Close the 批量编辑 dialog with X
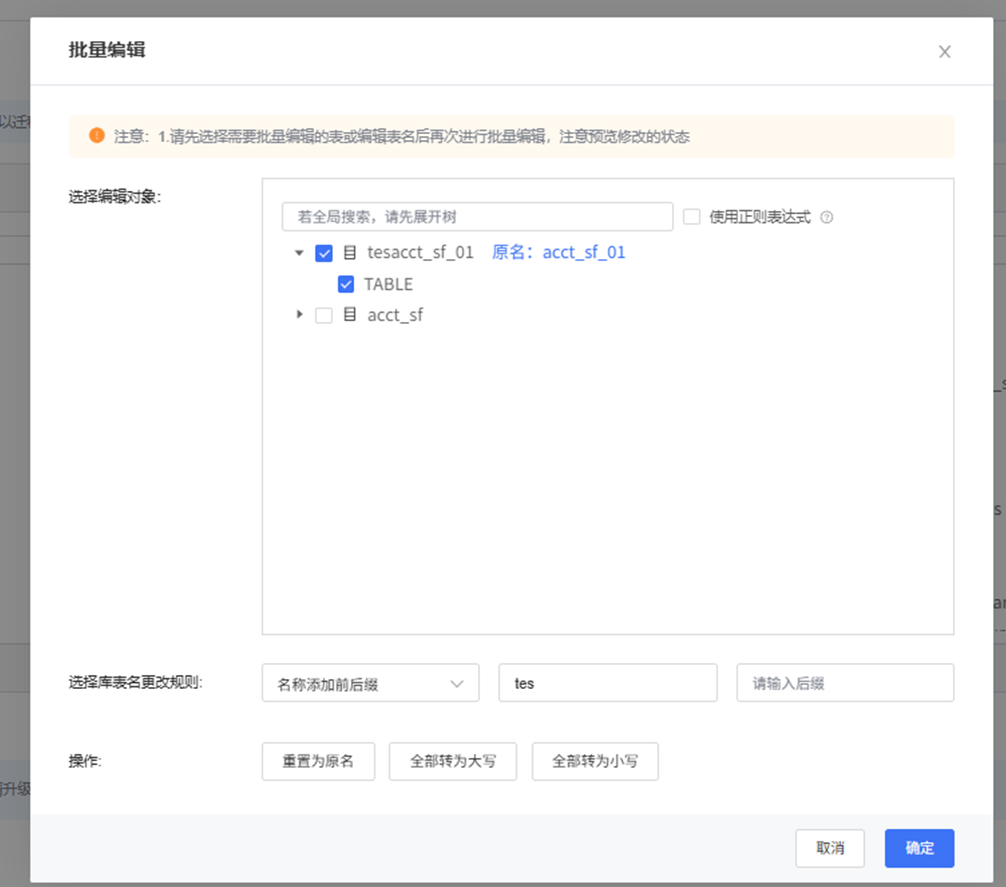 click(944, 52)
